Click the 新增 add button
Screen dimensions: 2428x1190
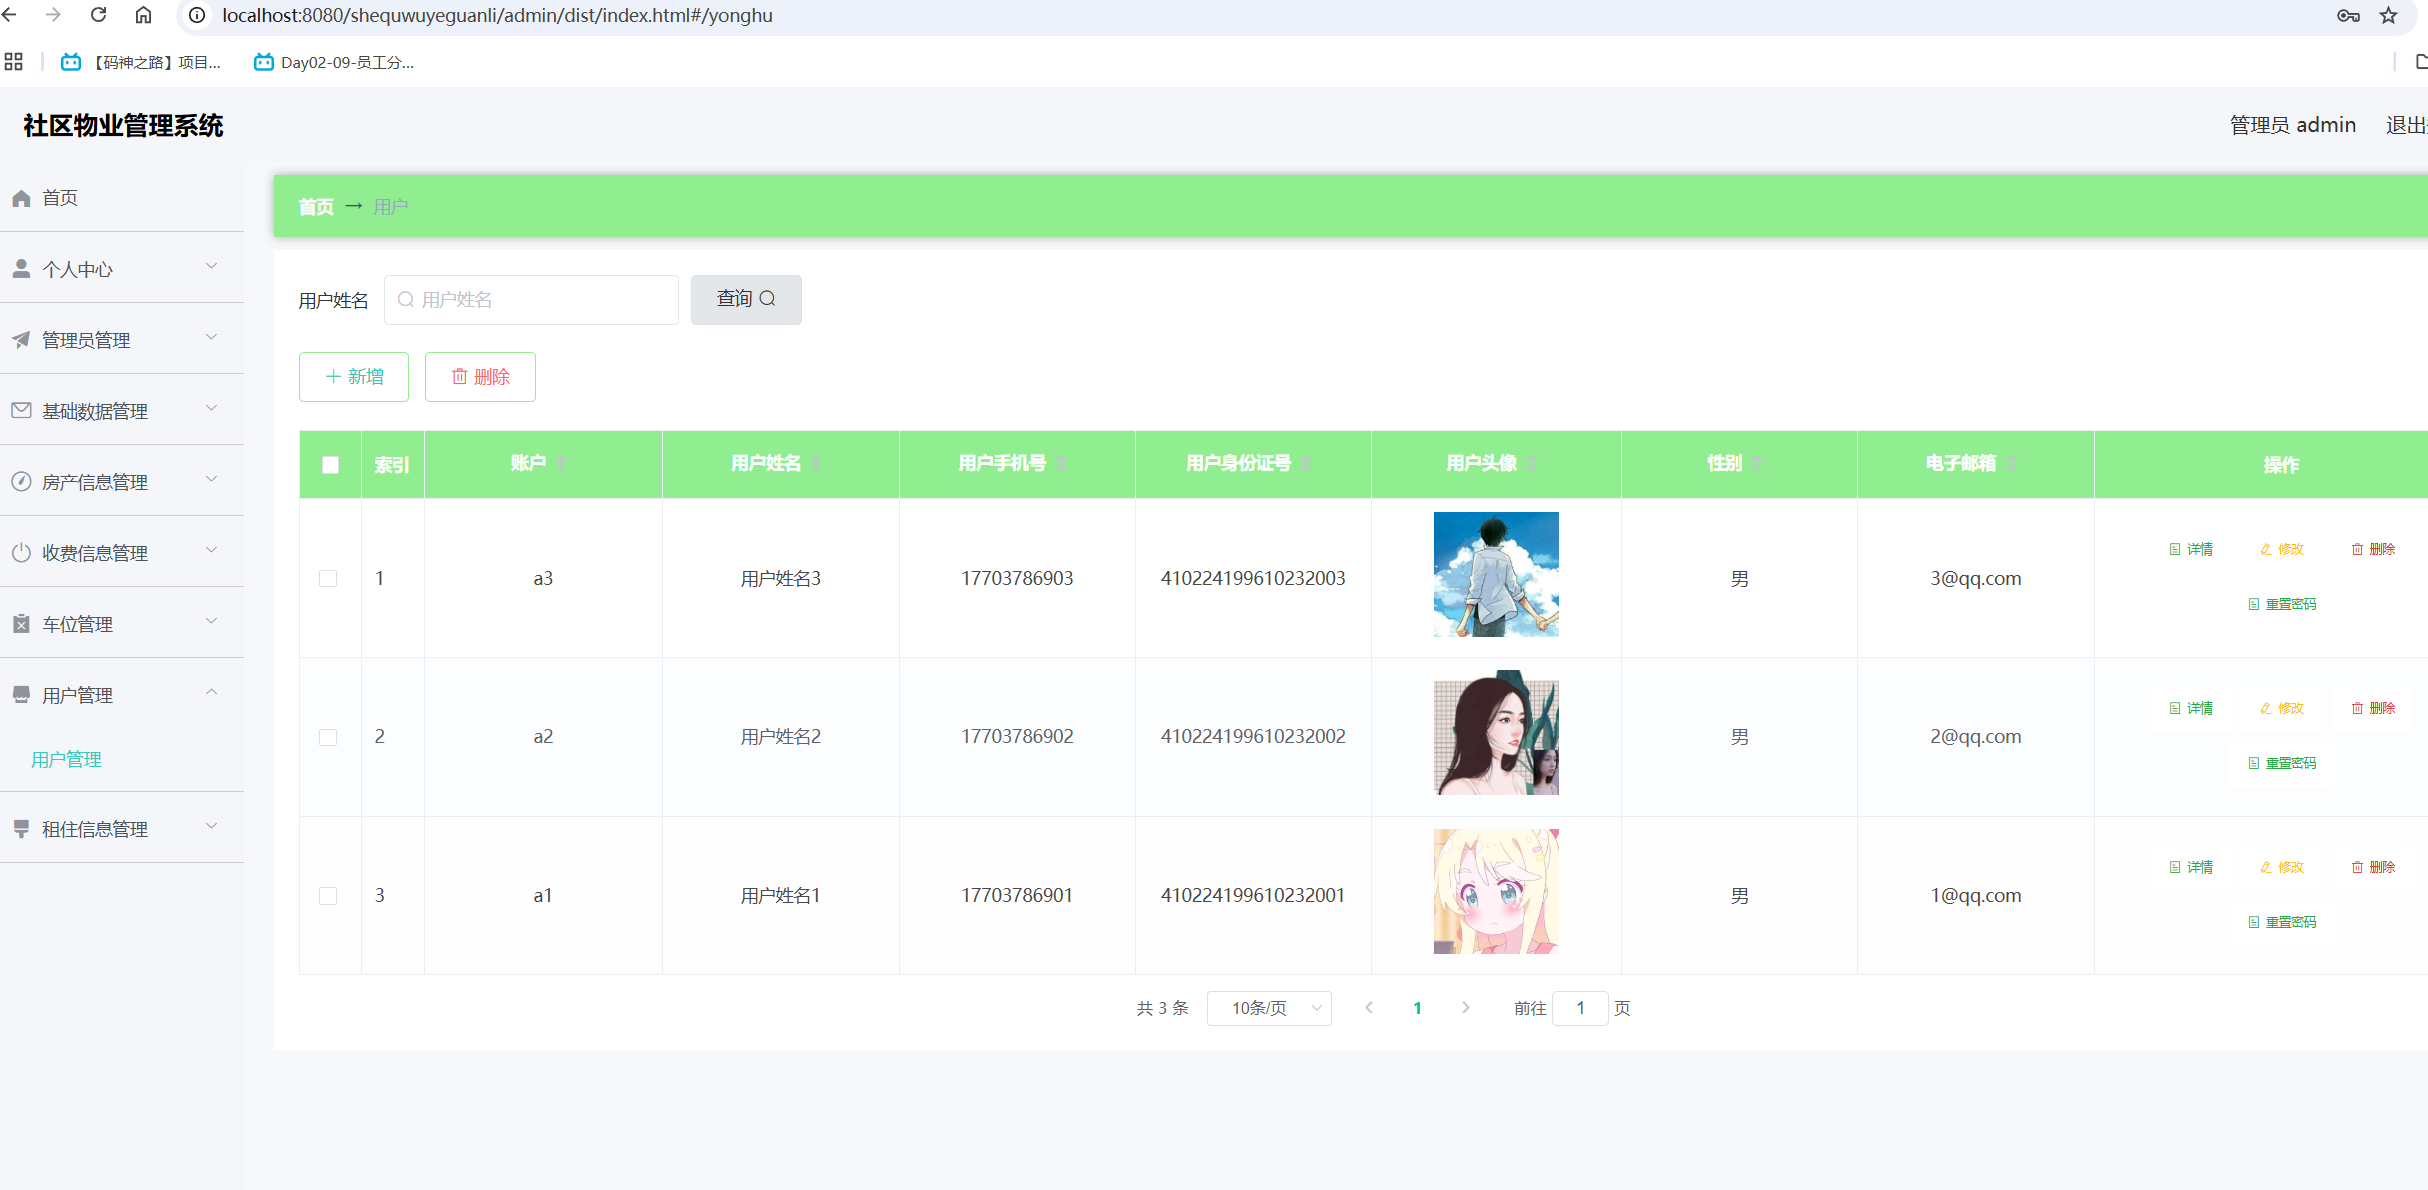(354, 376)
